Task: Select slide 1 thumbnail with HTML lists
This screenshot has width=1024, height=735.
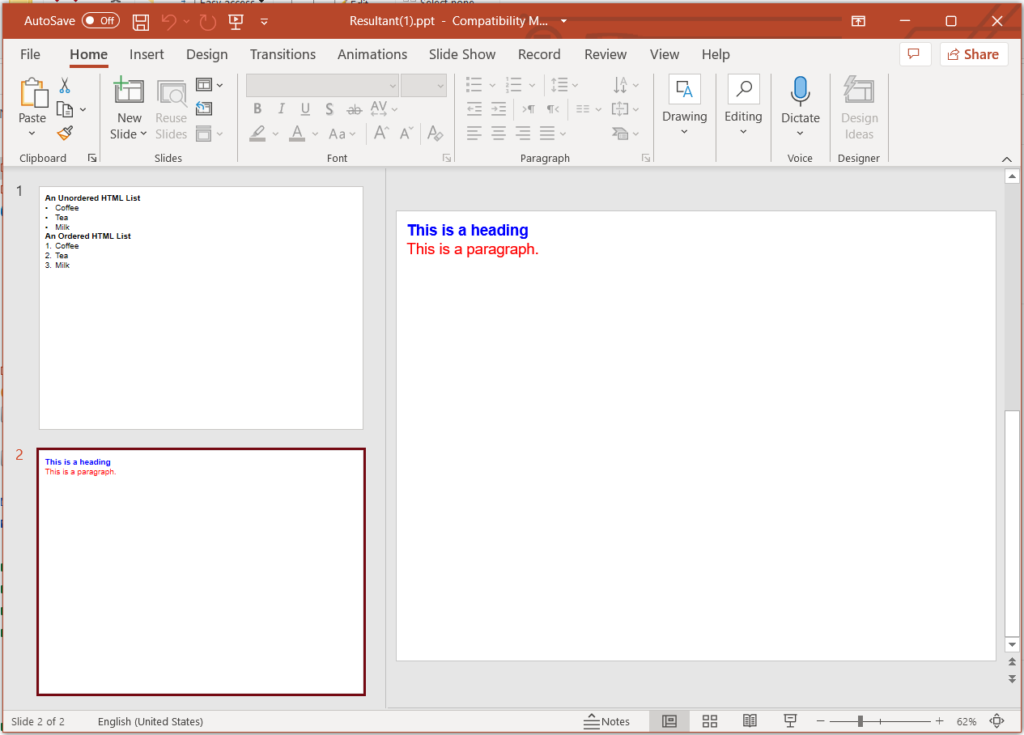Action: pos(201,308)
